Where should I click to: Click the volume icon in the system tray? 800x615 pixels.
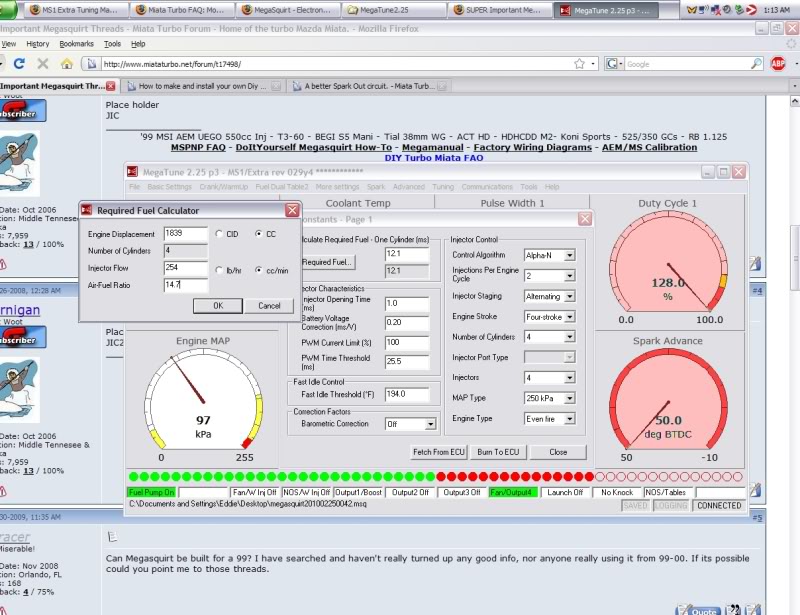[x=701, y=10]
